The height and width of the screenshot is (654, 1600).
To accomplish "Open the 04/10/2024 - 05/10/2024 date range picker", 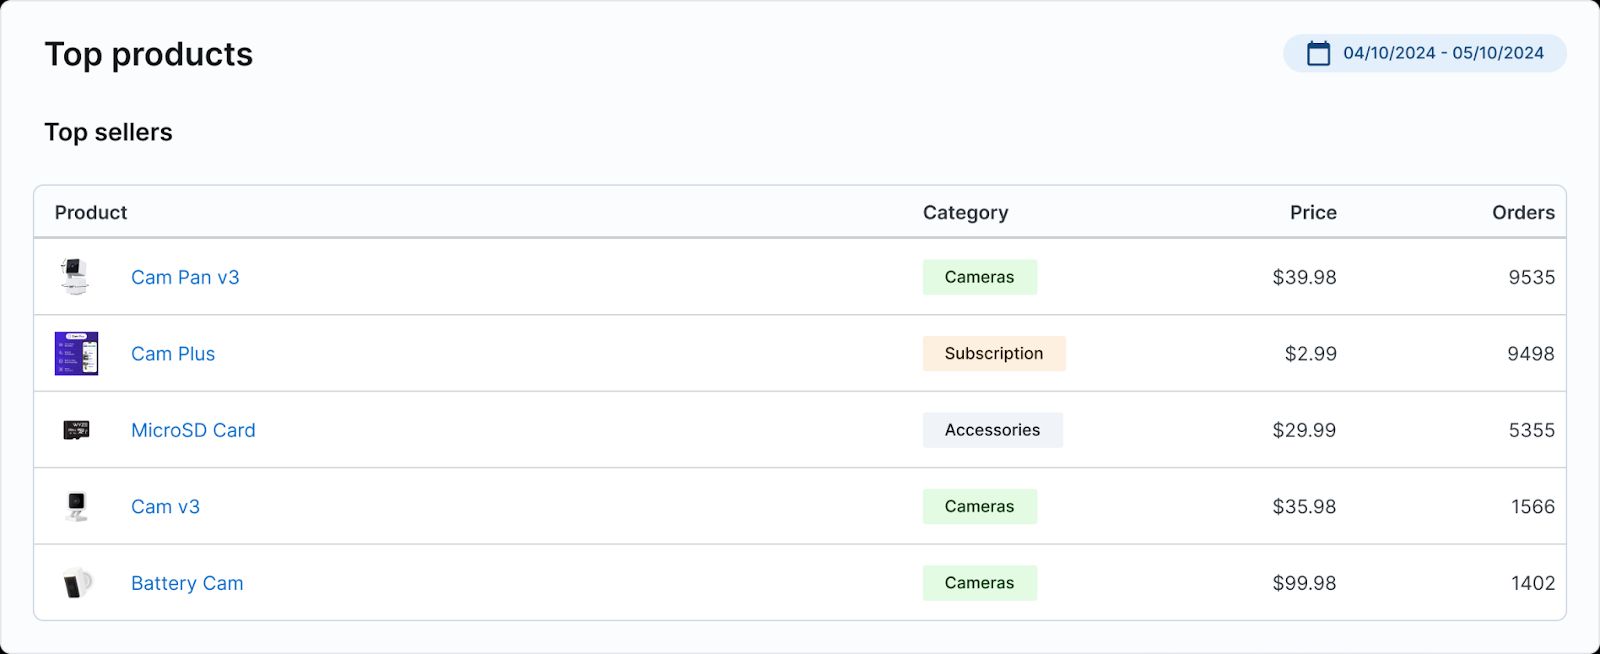I will [x=1442, y=53].
